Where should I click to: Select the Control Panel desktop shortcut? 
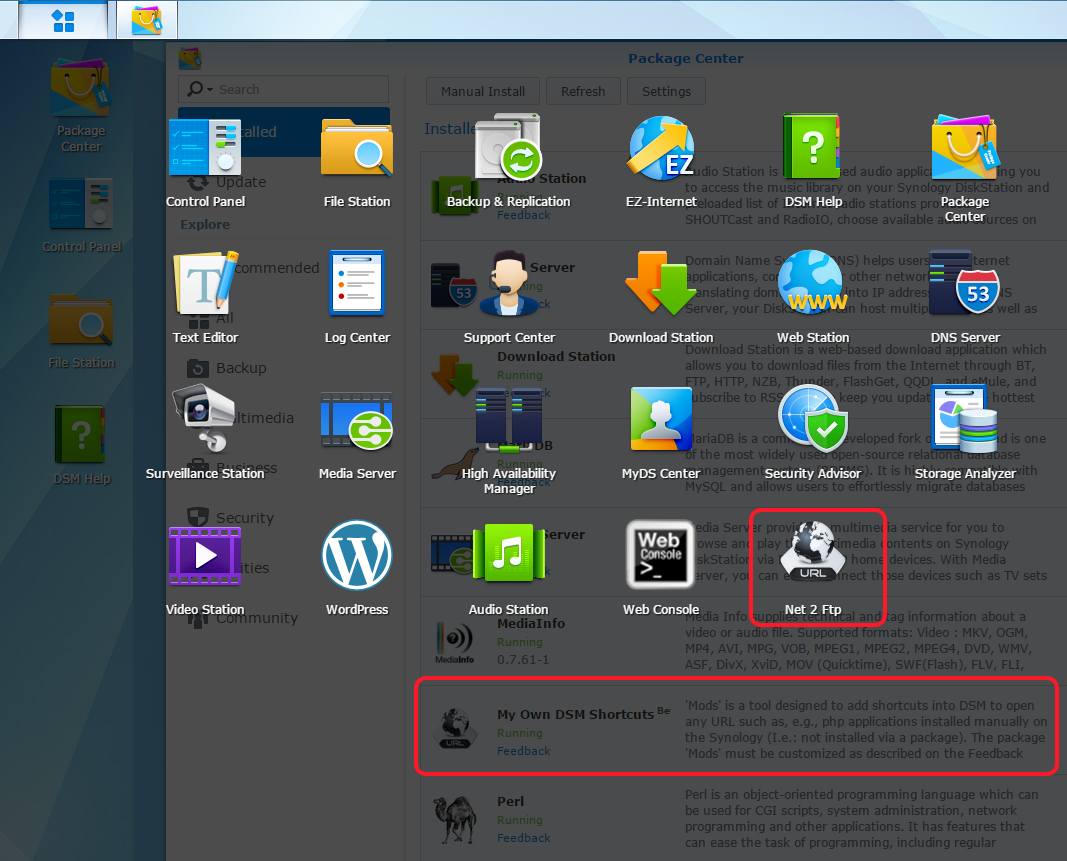click(82, 215)
